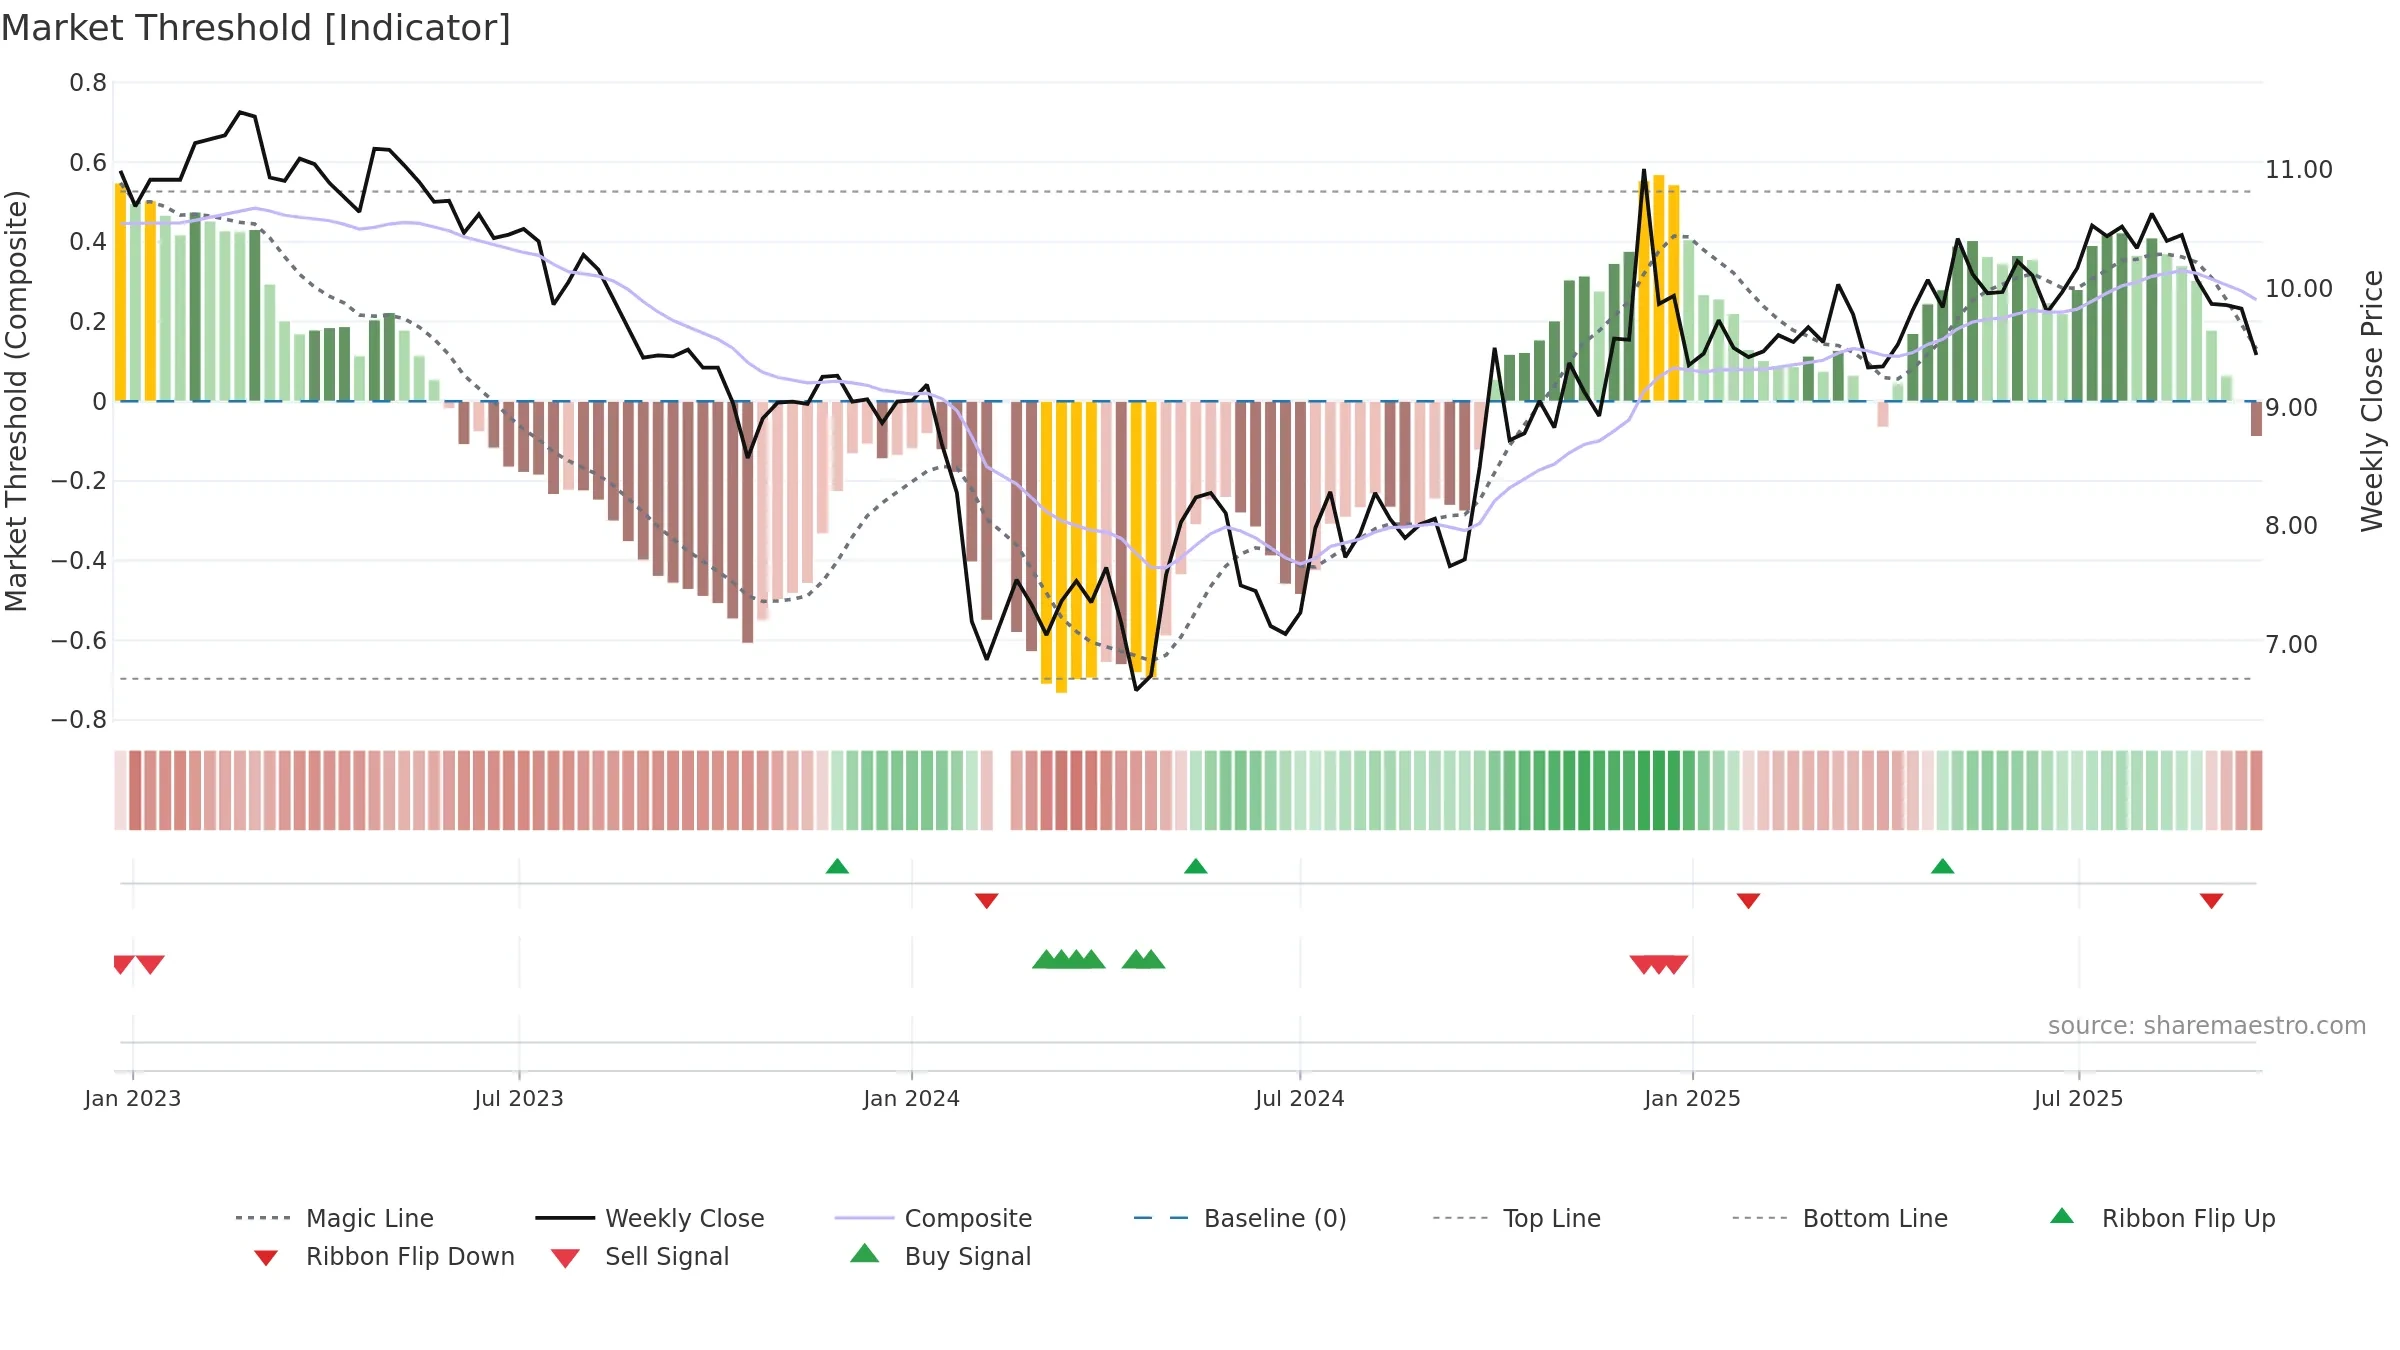Click the red Sell Signal legend triangle
2400x1350 pixels.
[565, 1258]
